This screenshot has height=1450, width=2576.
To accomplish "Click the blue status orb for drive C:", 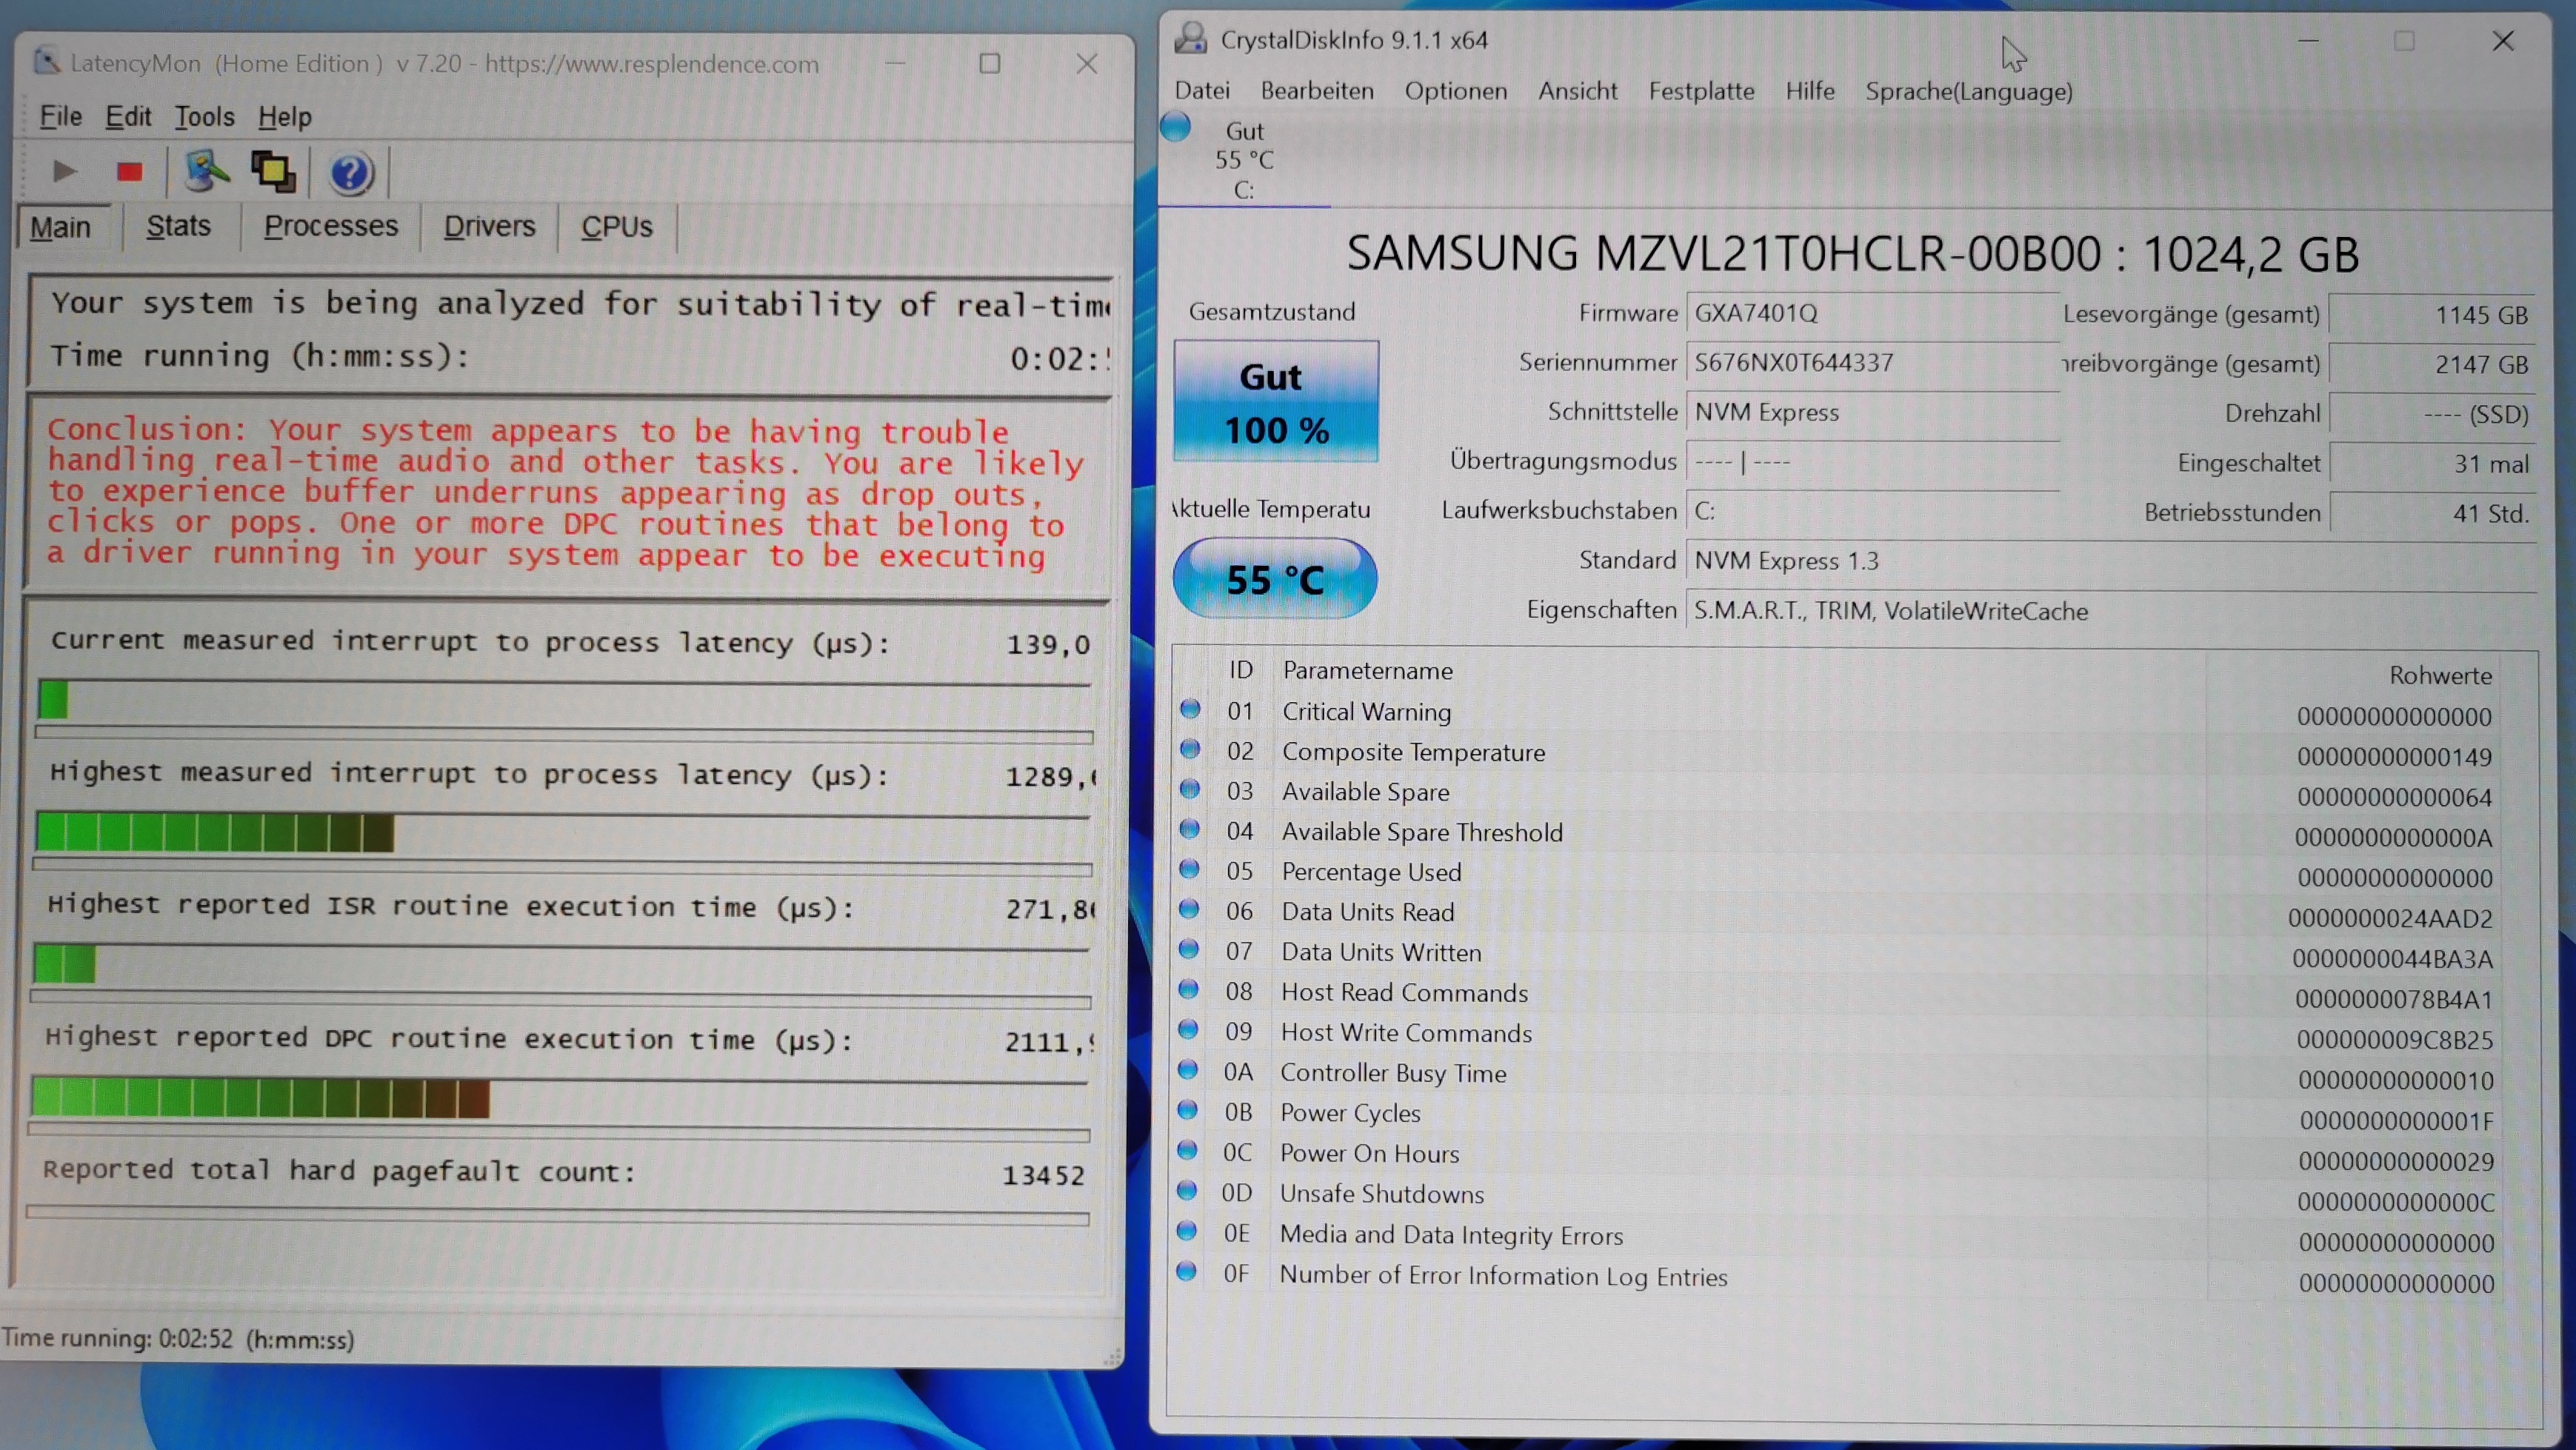I will 1177,128.
